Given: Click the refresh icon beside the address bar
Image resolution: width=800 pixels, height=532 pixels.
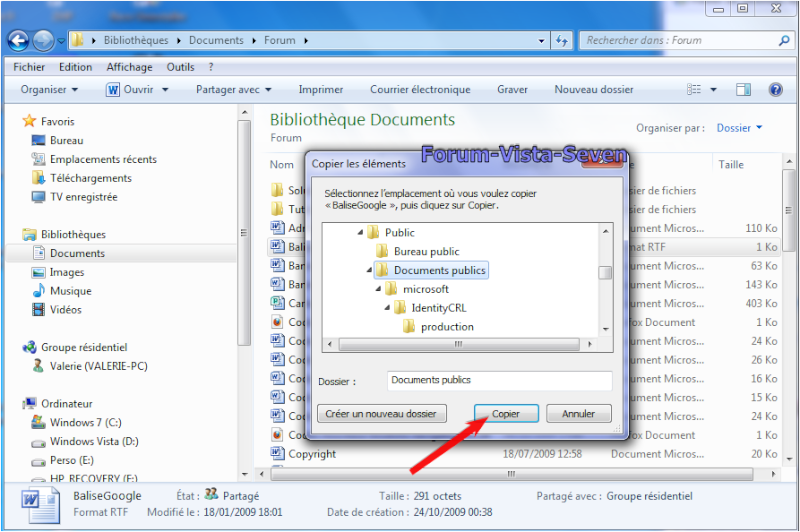Looking at the screenshot, I should pyautogui.click(x=562, y=40).
